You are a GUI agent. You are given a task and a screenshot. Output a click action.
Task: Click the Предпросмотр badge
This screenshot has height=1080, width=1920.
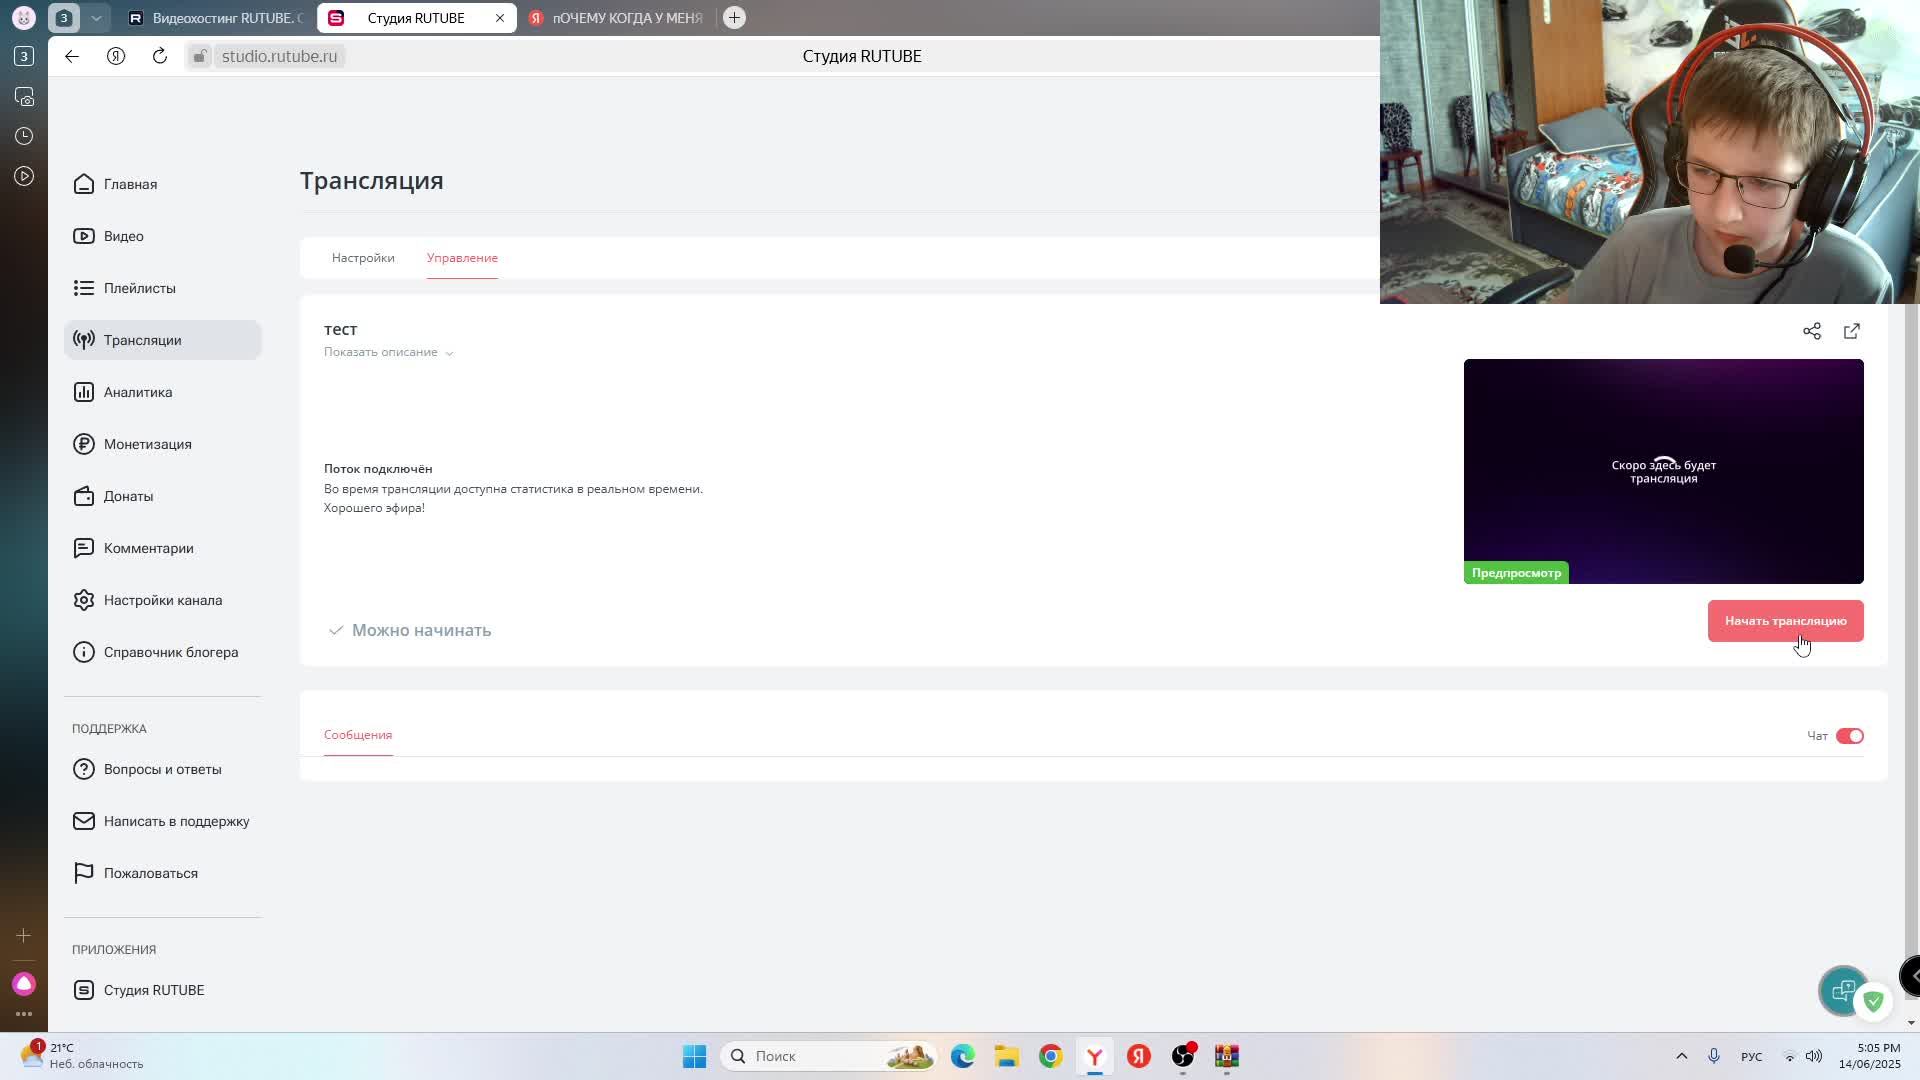[x=1516, y=573]
